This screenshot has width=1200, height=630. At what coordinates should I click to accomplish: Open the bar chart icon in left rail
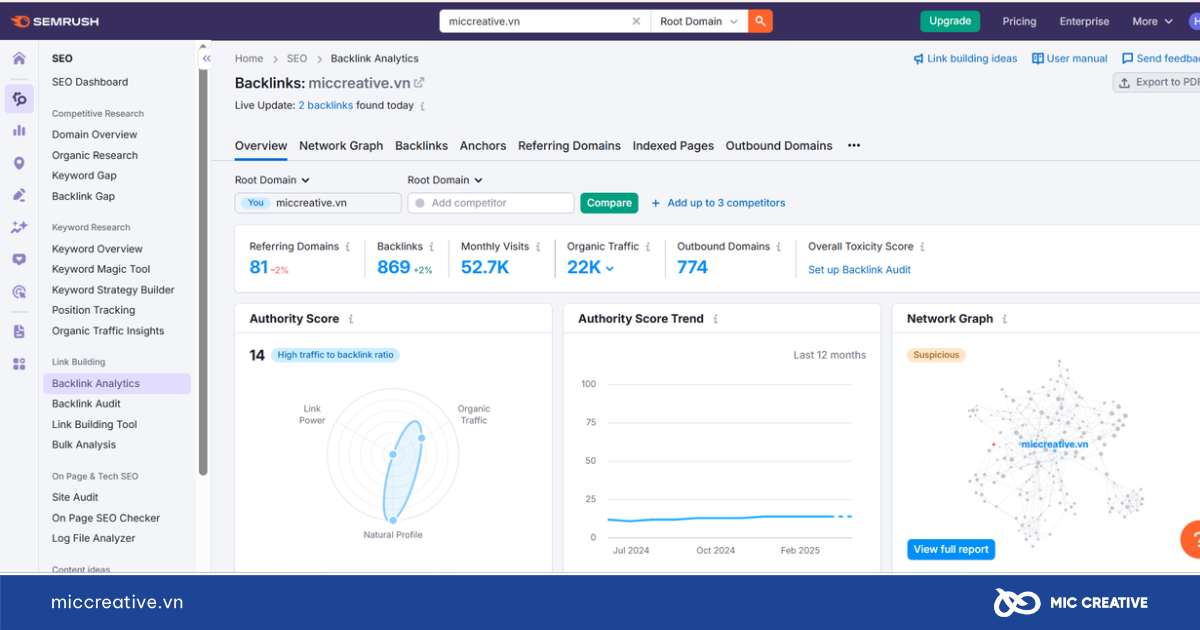[19, 130]
